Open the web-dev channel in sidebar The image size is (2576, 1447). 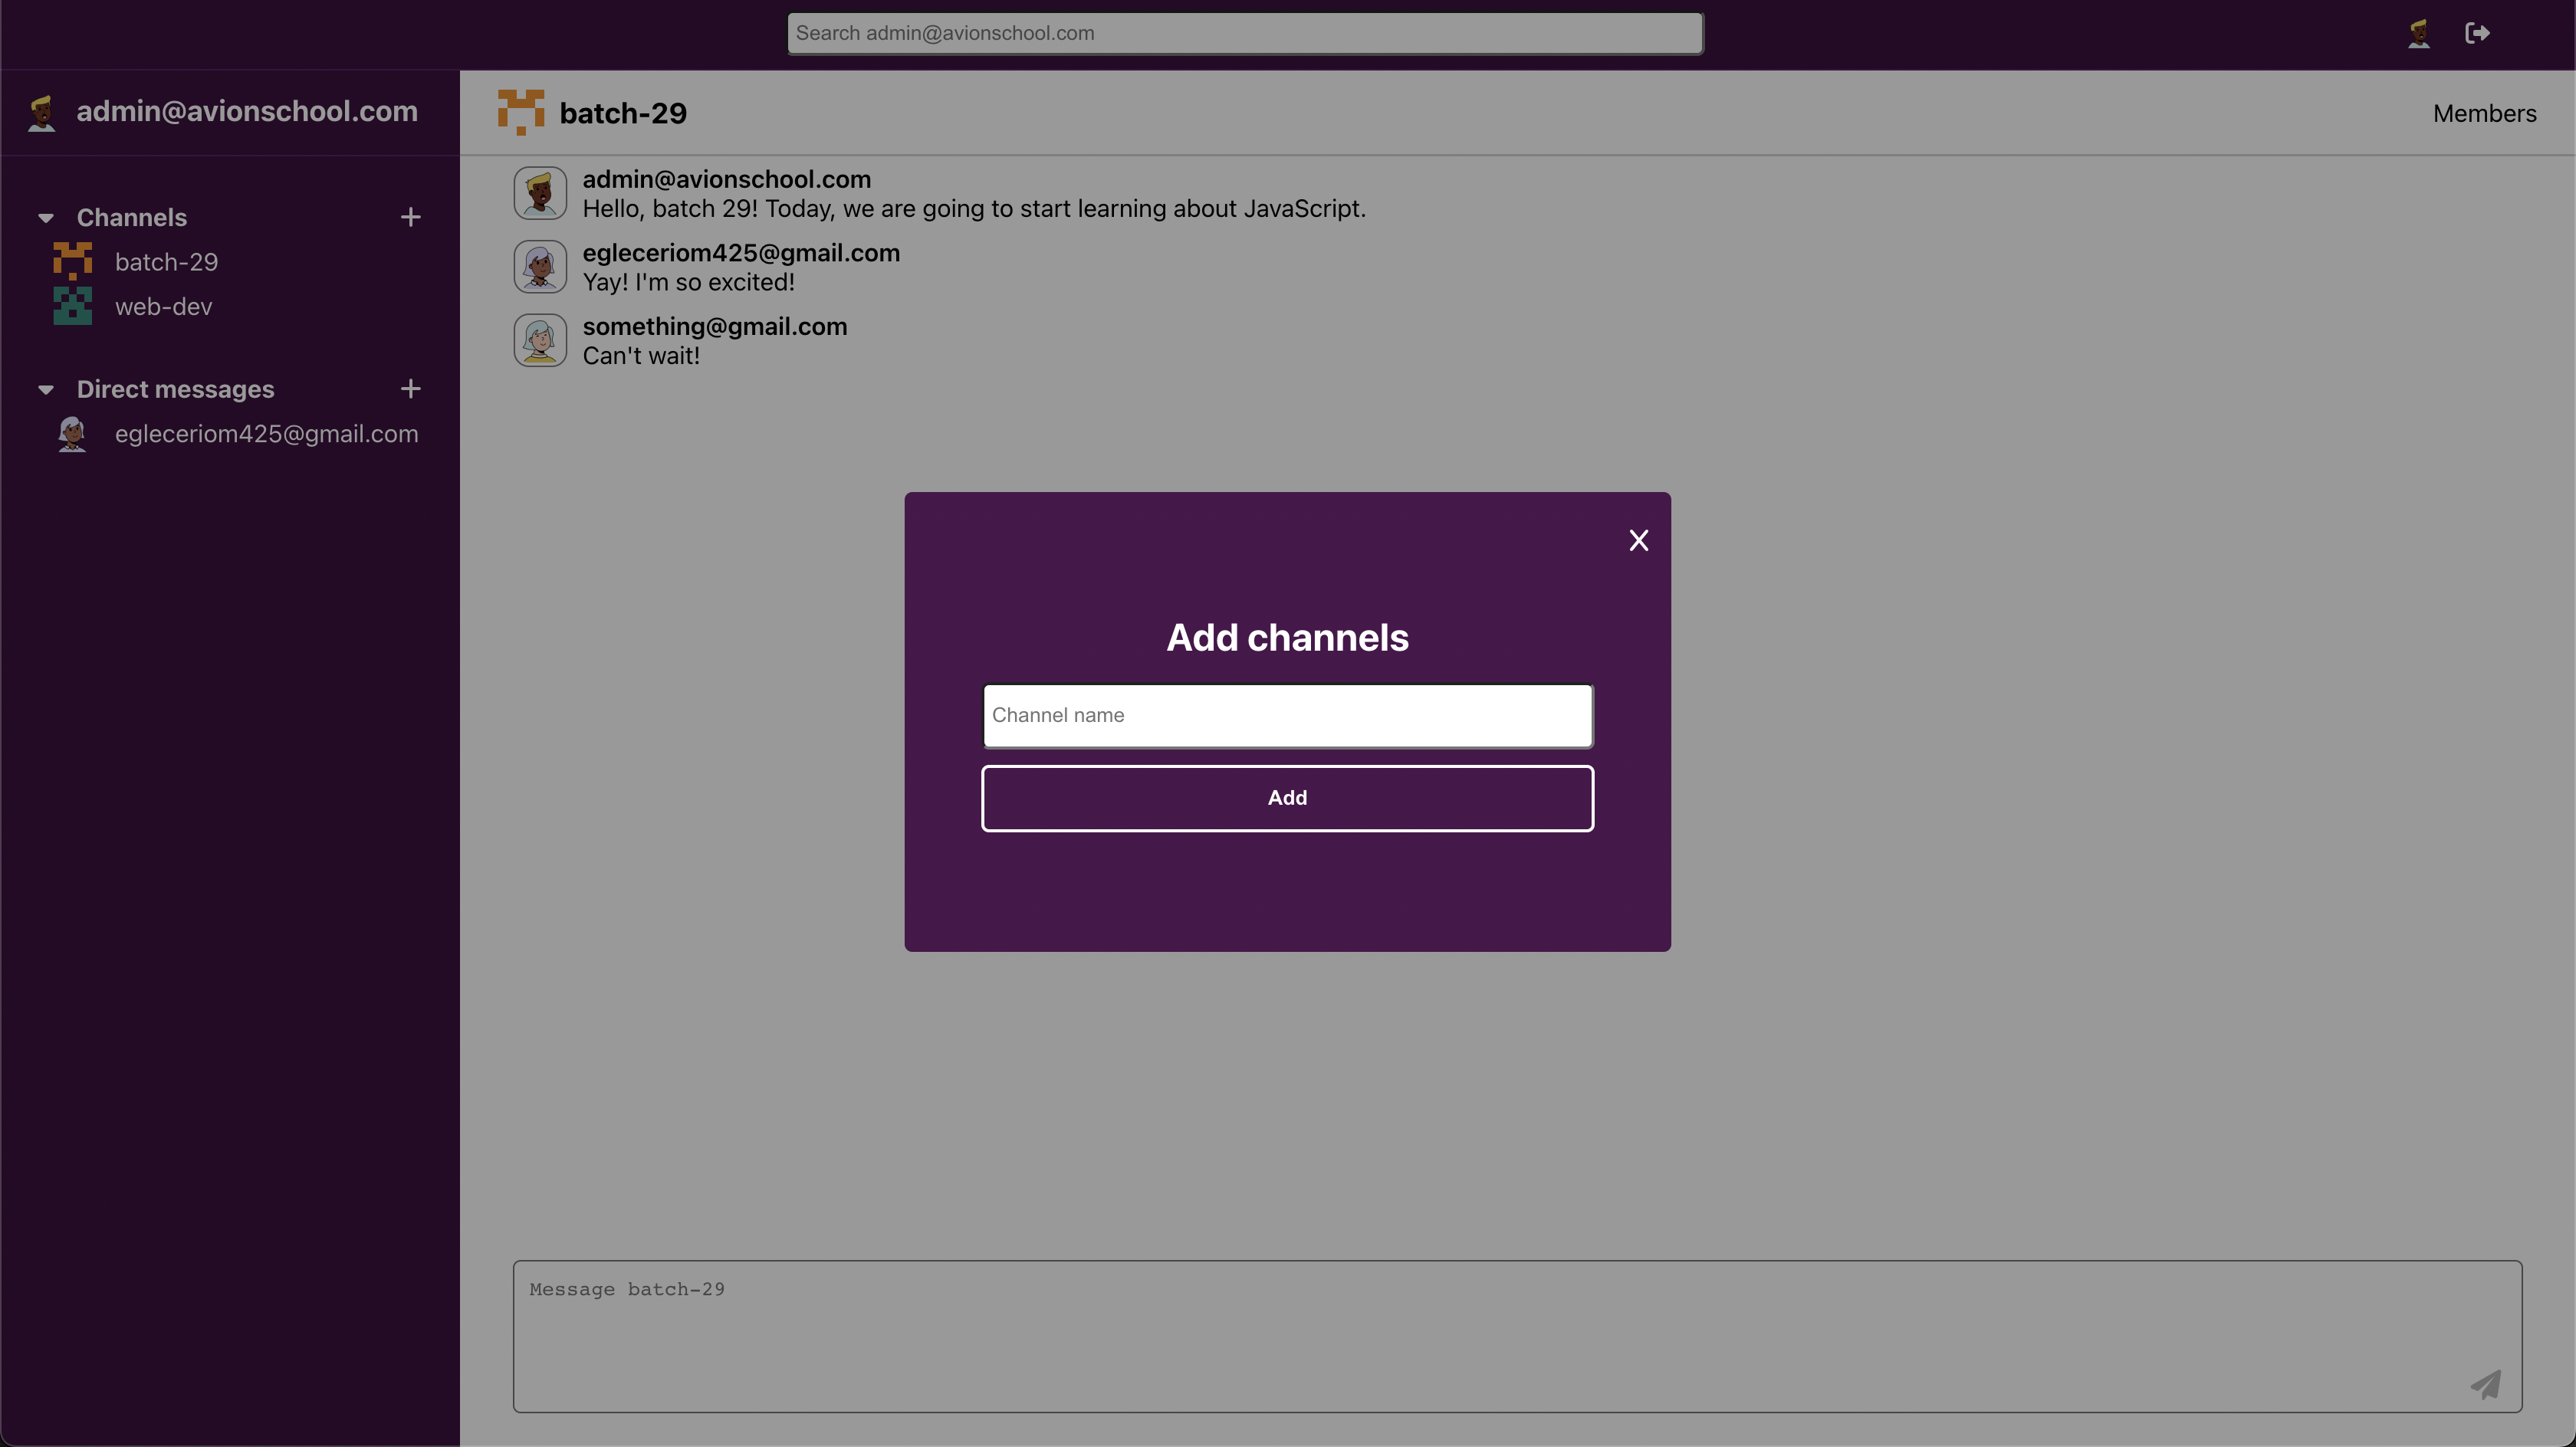(163, 307)
